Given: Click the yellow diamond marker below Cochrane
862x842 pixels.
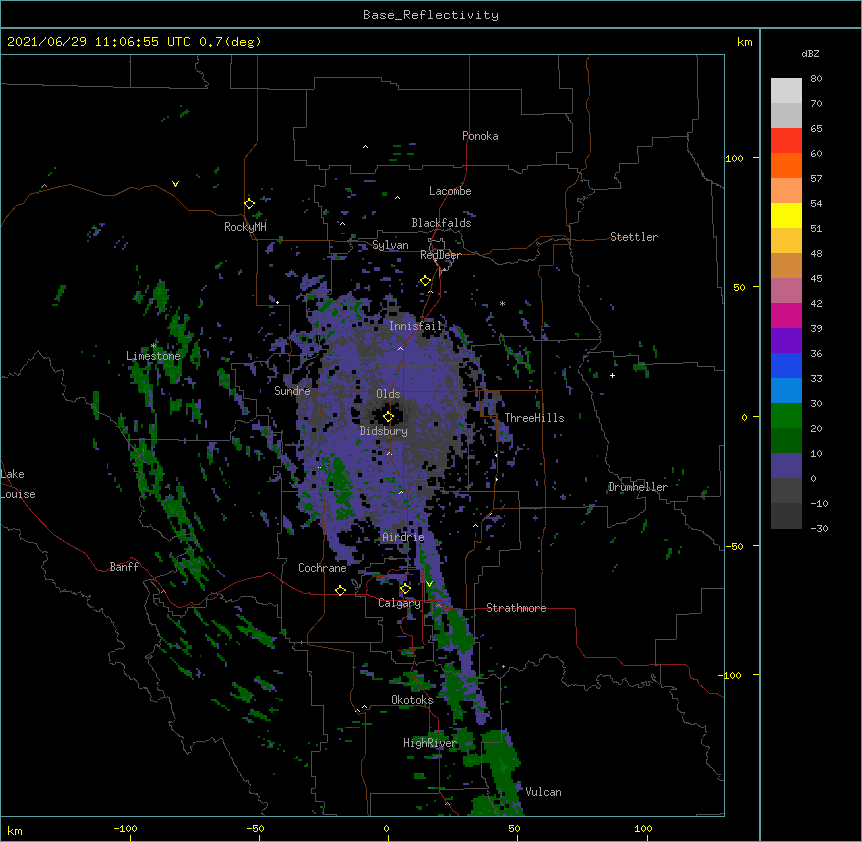Looking at the screenshot, I should point(340,590).
